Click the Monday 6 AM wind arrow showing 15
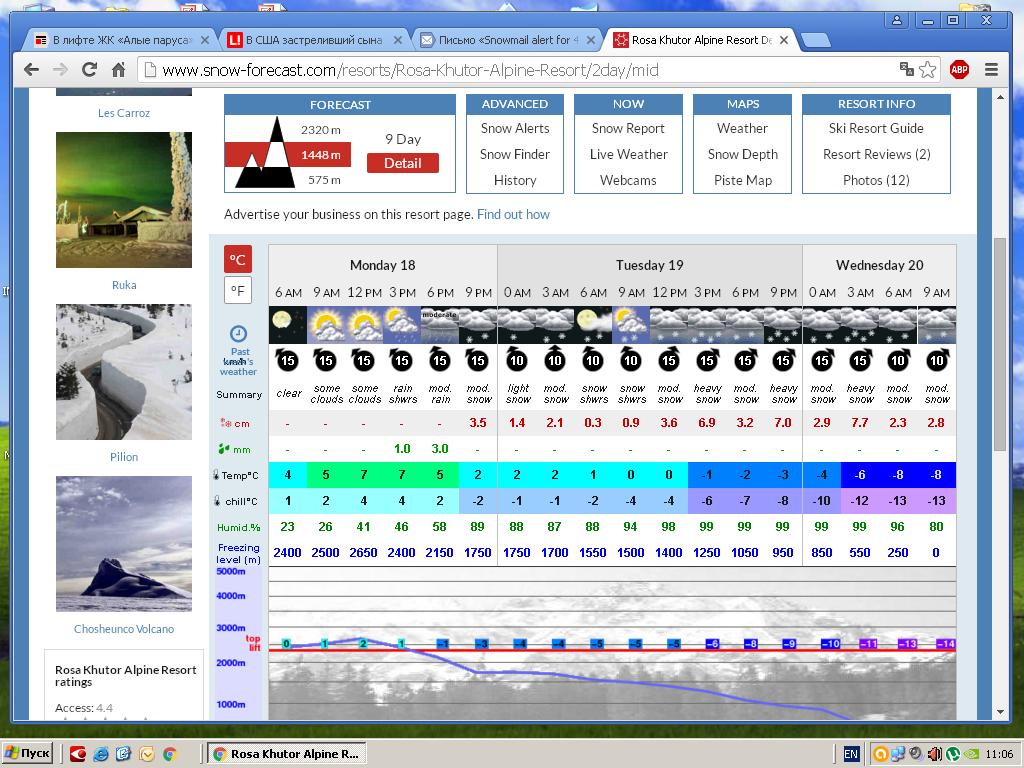This screenshot has width=1024, height=768. (287, 360)
